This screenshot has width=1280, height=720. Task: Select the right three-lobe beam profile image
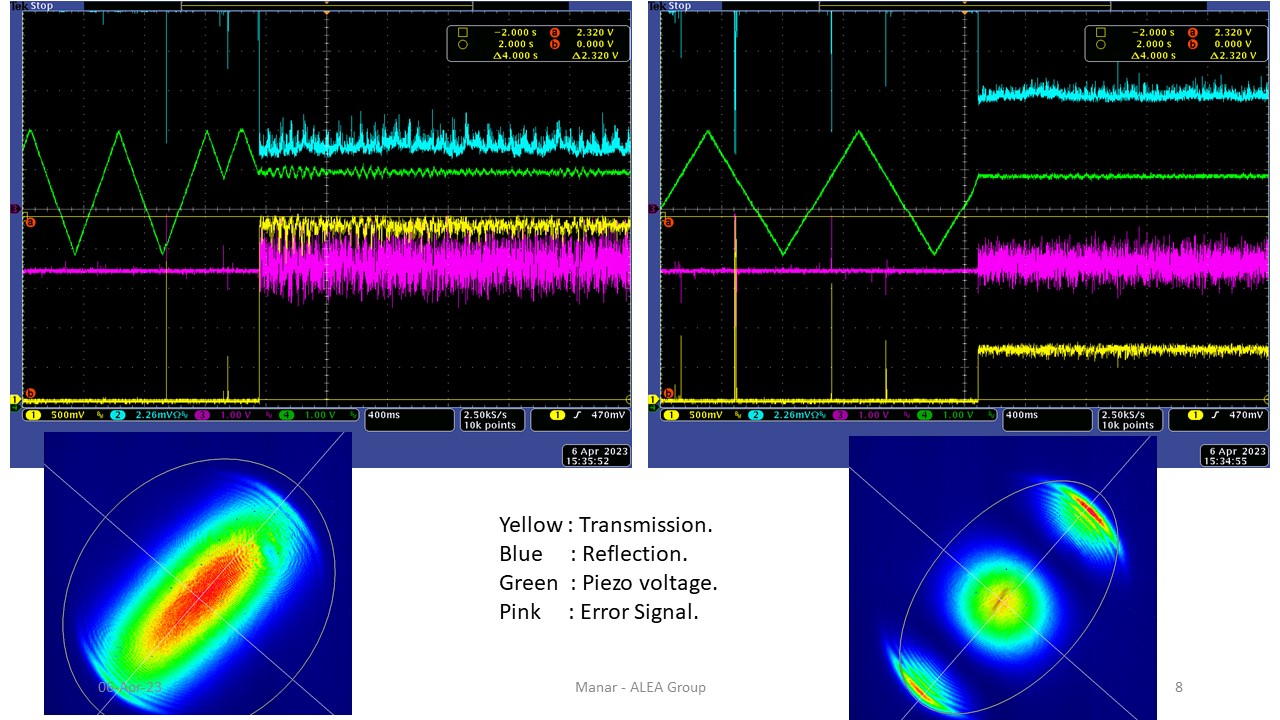click(1002, 577)
